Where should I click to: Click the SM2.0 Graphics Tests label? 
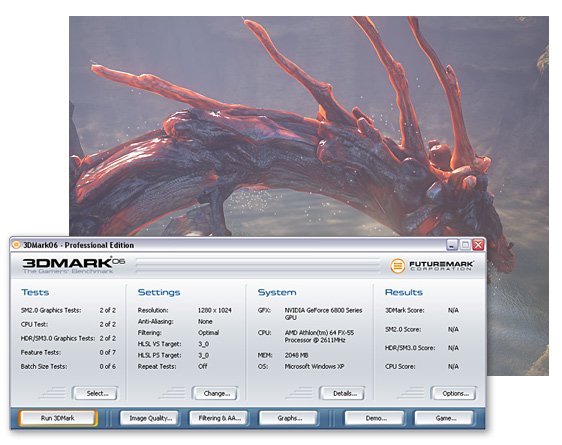[51, 310]
